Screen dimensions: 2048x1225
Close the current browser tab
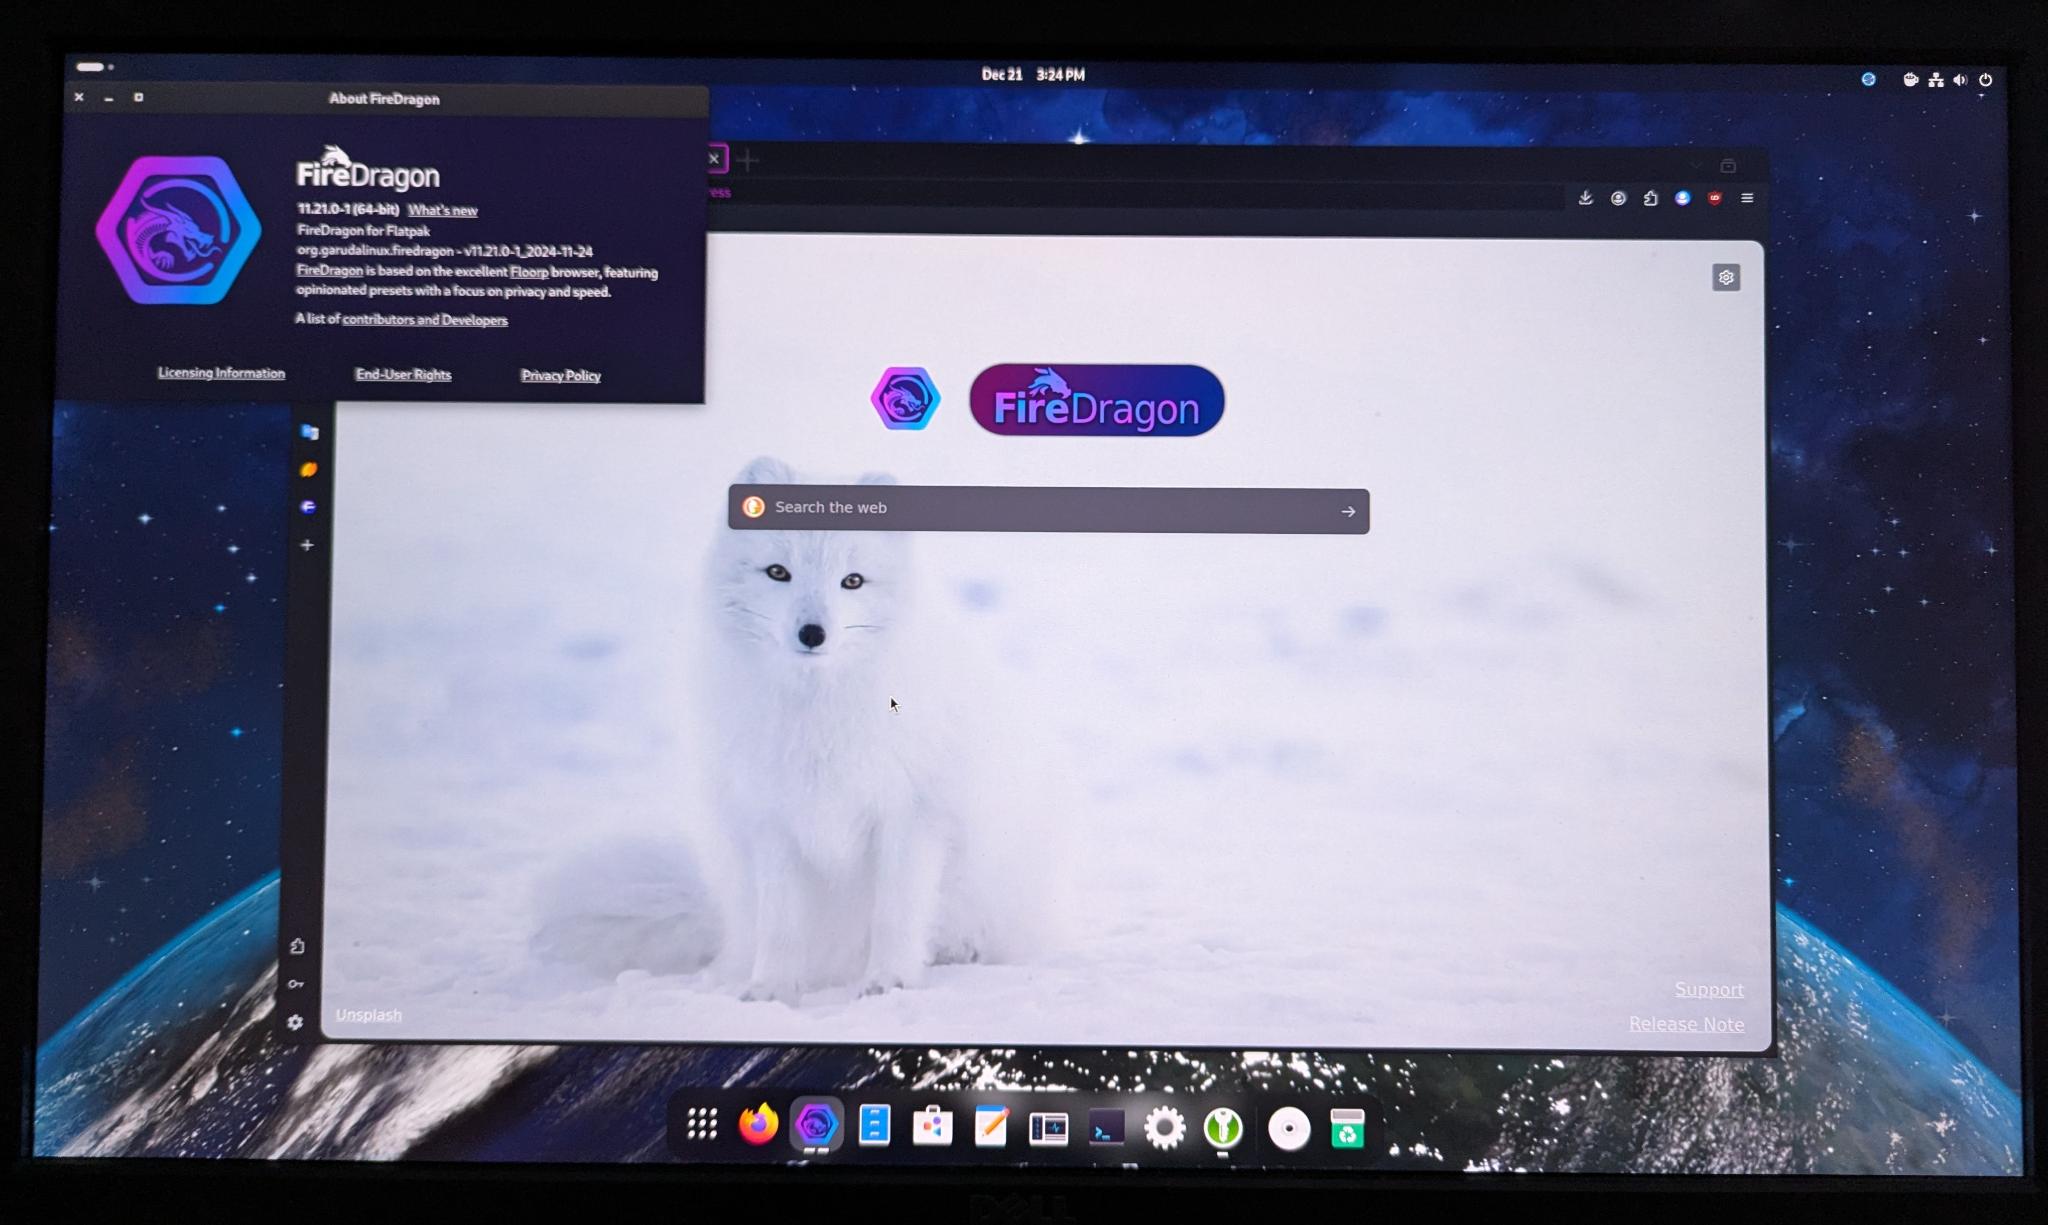tap(714, 158)
